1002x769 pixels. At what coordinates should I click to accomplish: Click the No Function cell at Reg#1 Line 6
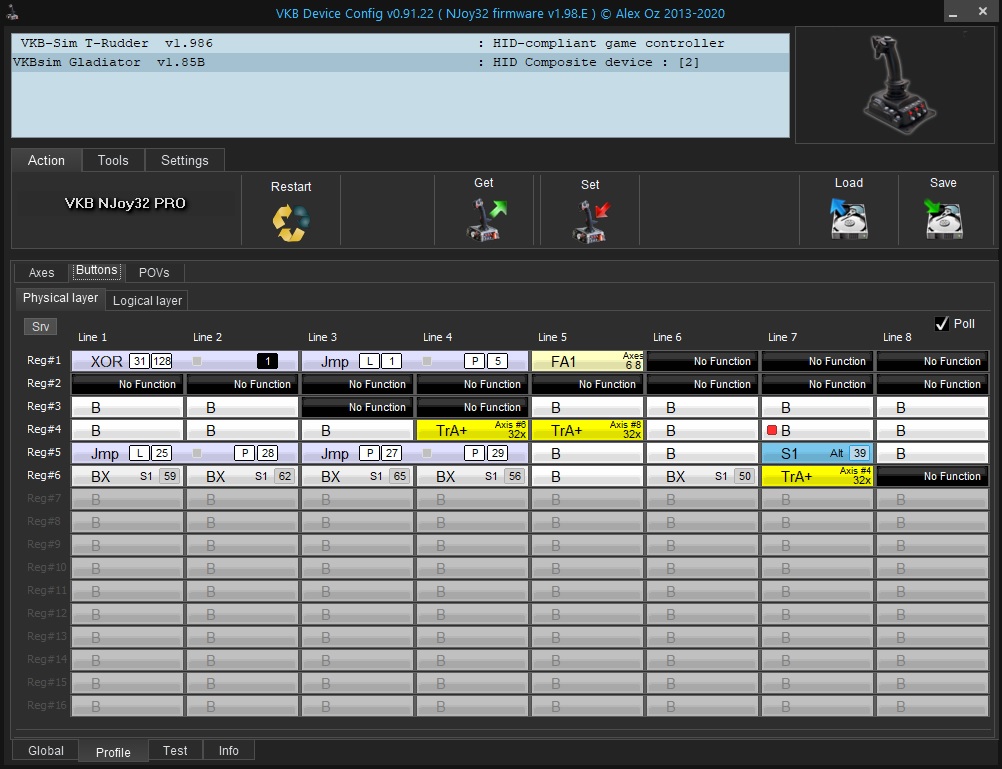point(702,361)
